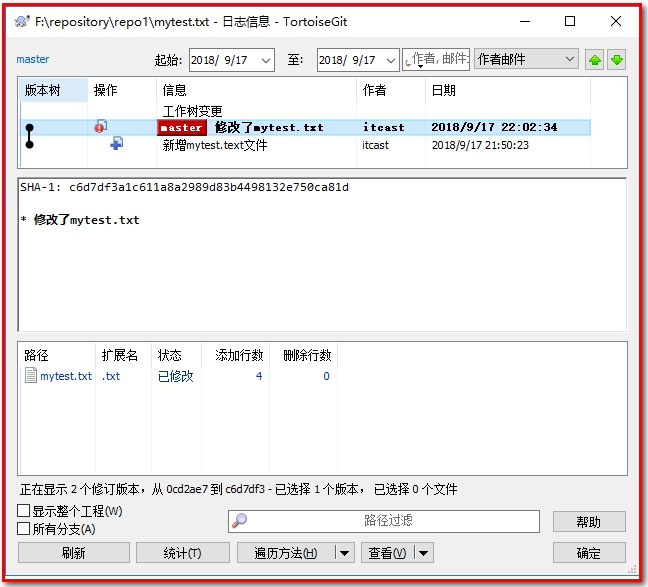This screenshot has width=648, height=587.
Task: Click the revision status bar text
Action: (238, 489)
